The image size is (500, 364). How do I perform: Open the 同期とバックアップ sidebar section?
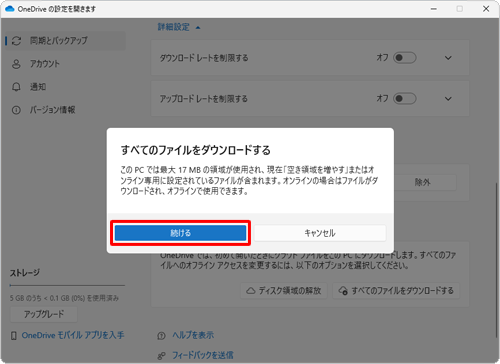tap(66, 41)
